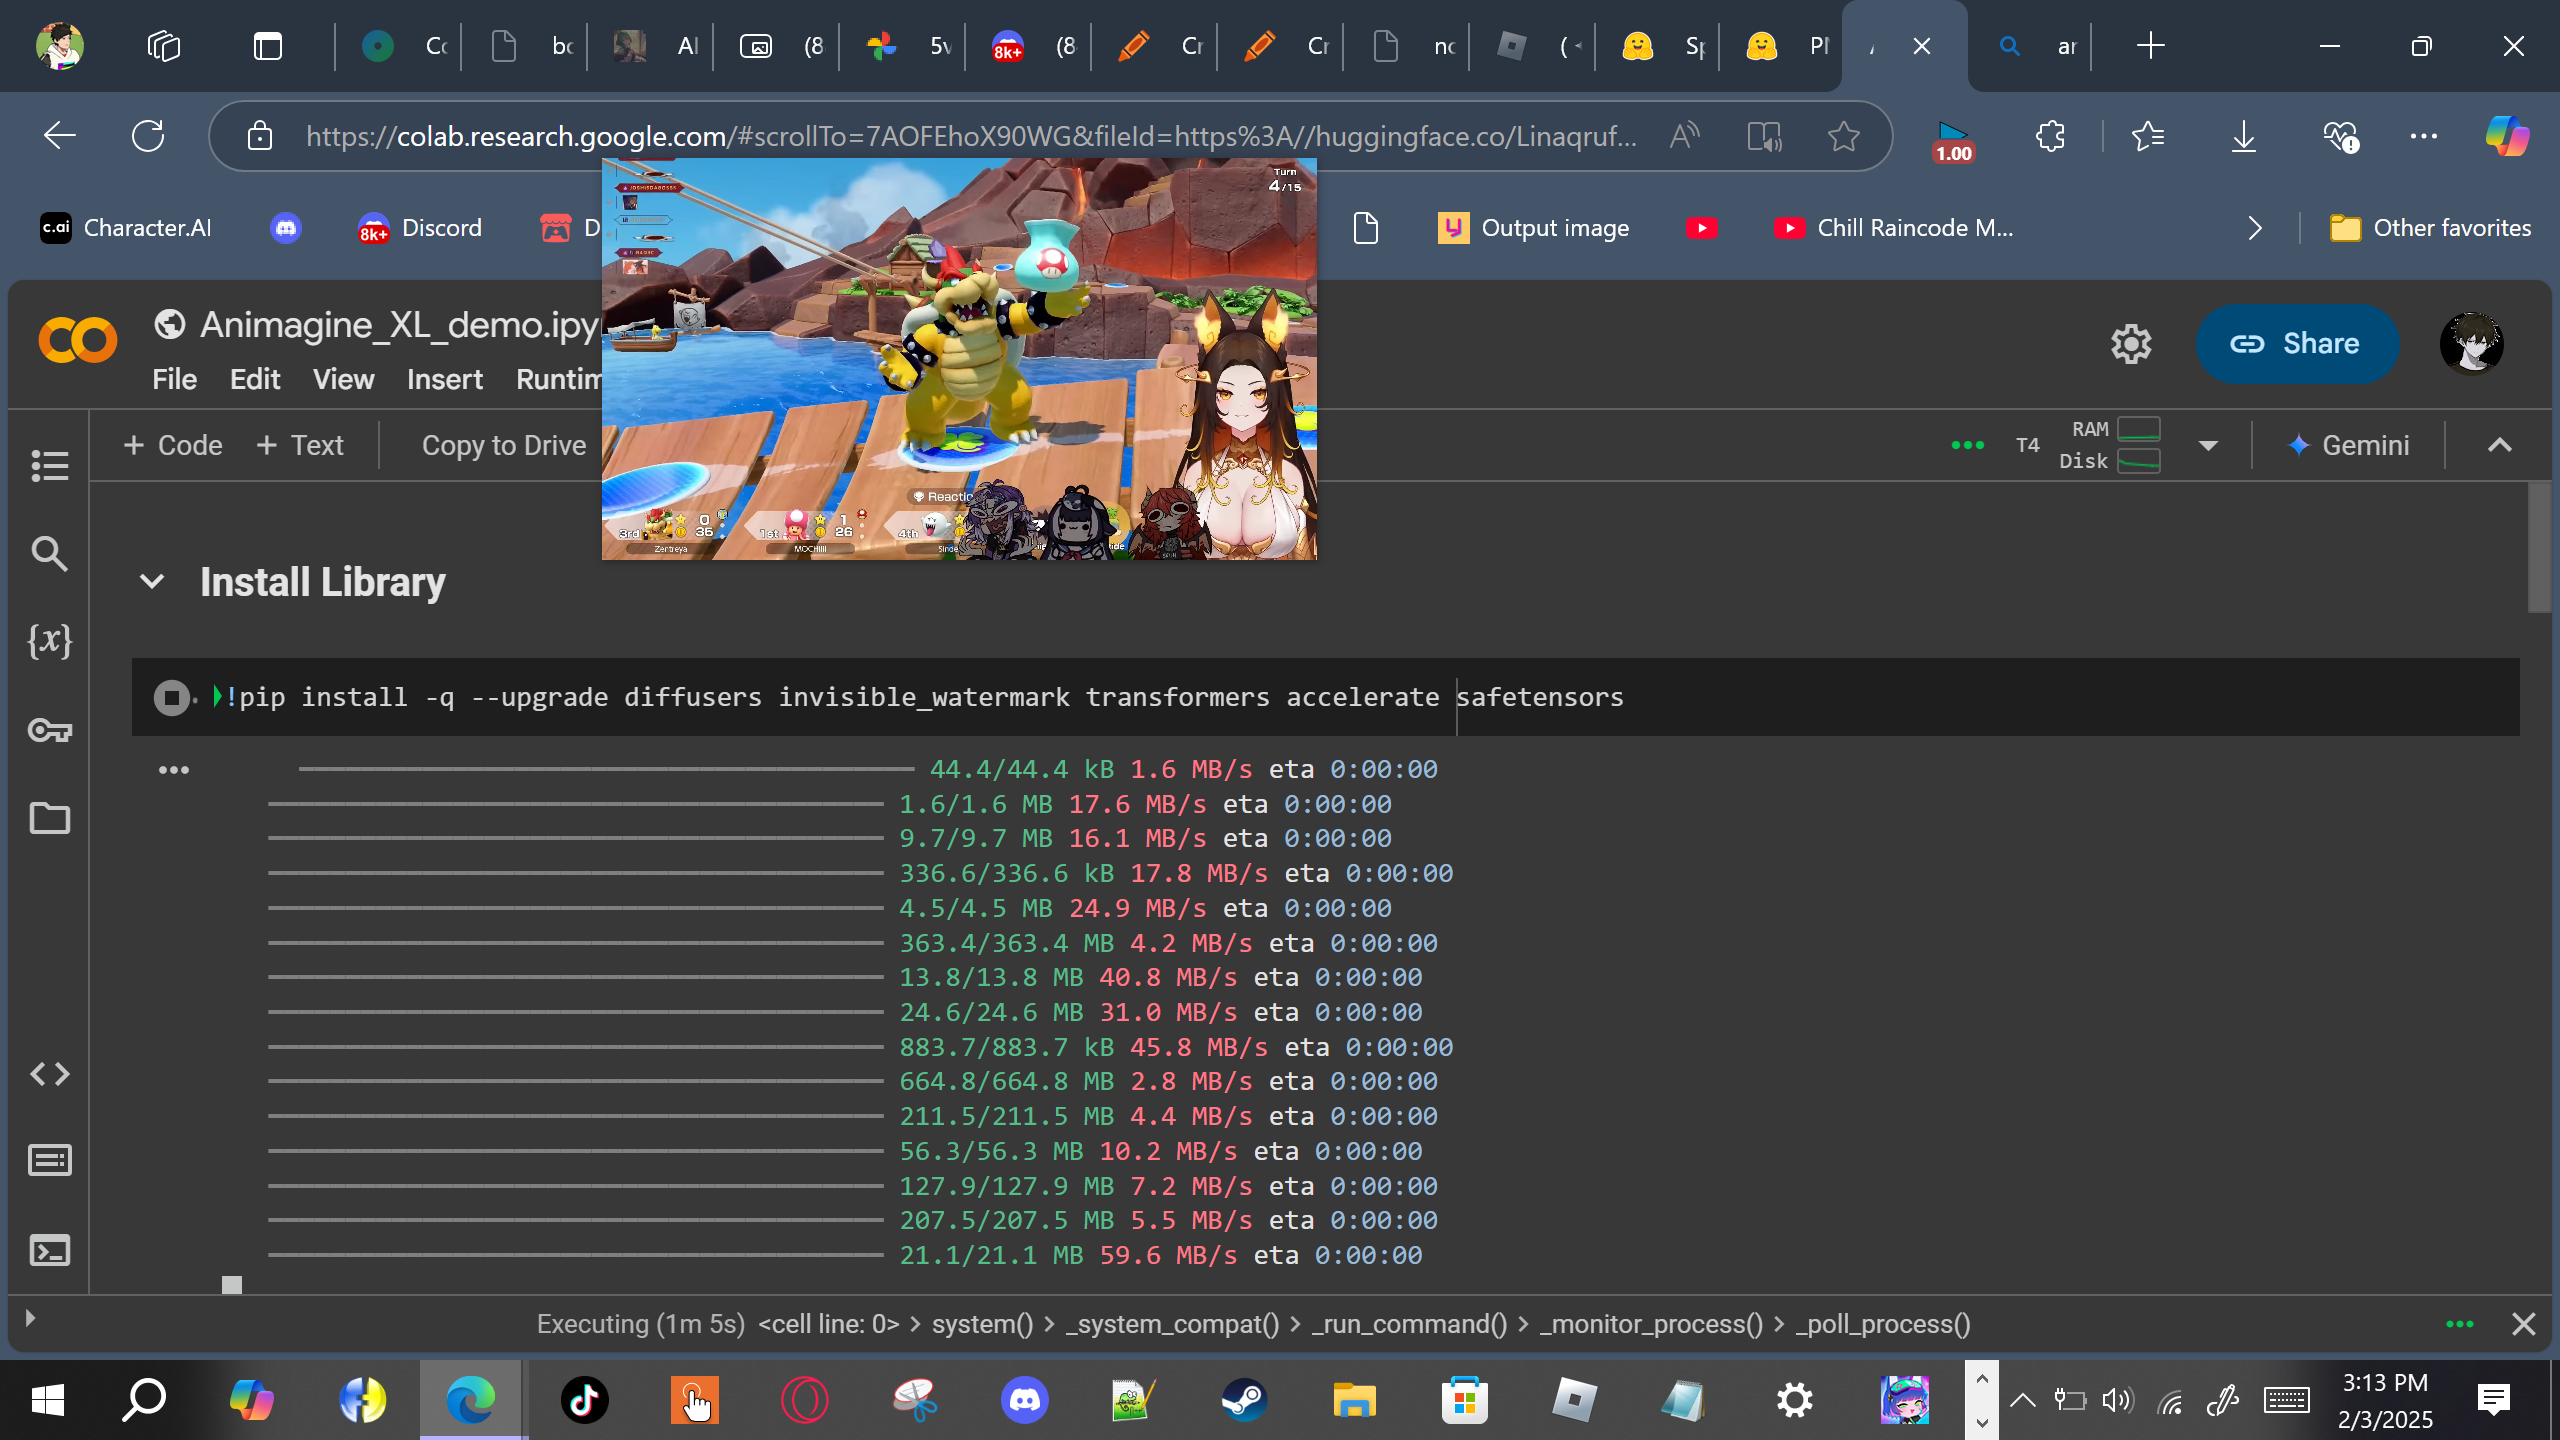Click the notebook vertical scrollbar
The width and height of the screenshot is (2560, 1440).
click(x=2540, y=548)
